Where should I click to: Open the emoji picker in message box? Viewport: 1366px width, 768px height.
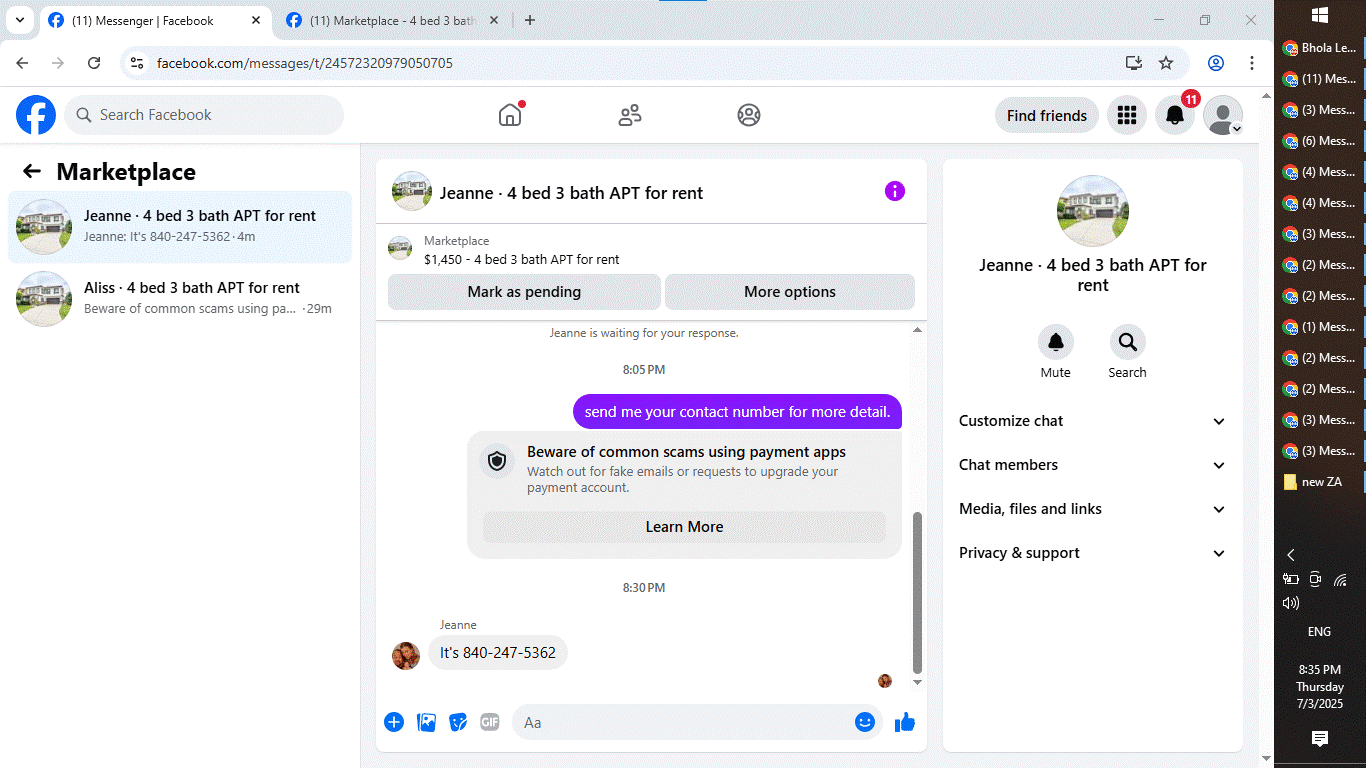coord(865,722)
